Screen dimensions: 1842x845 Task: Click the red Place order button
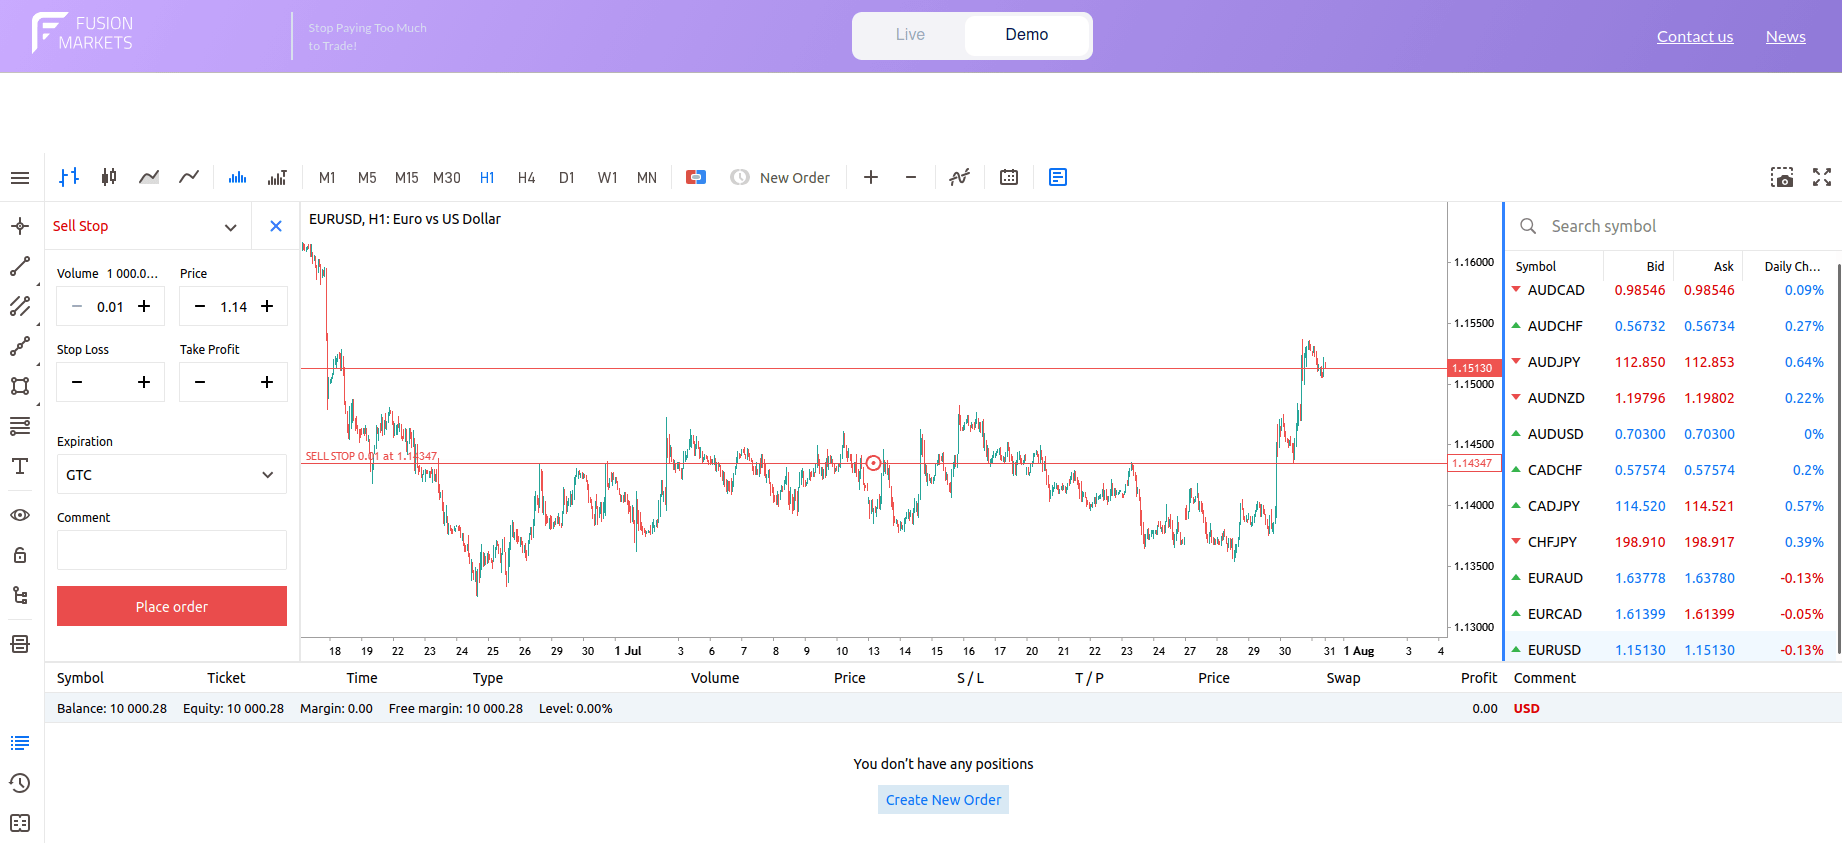[172, 606]
